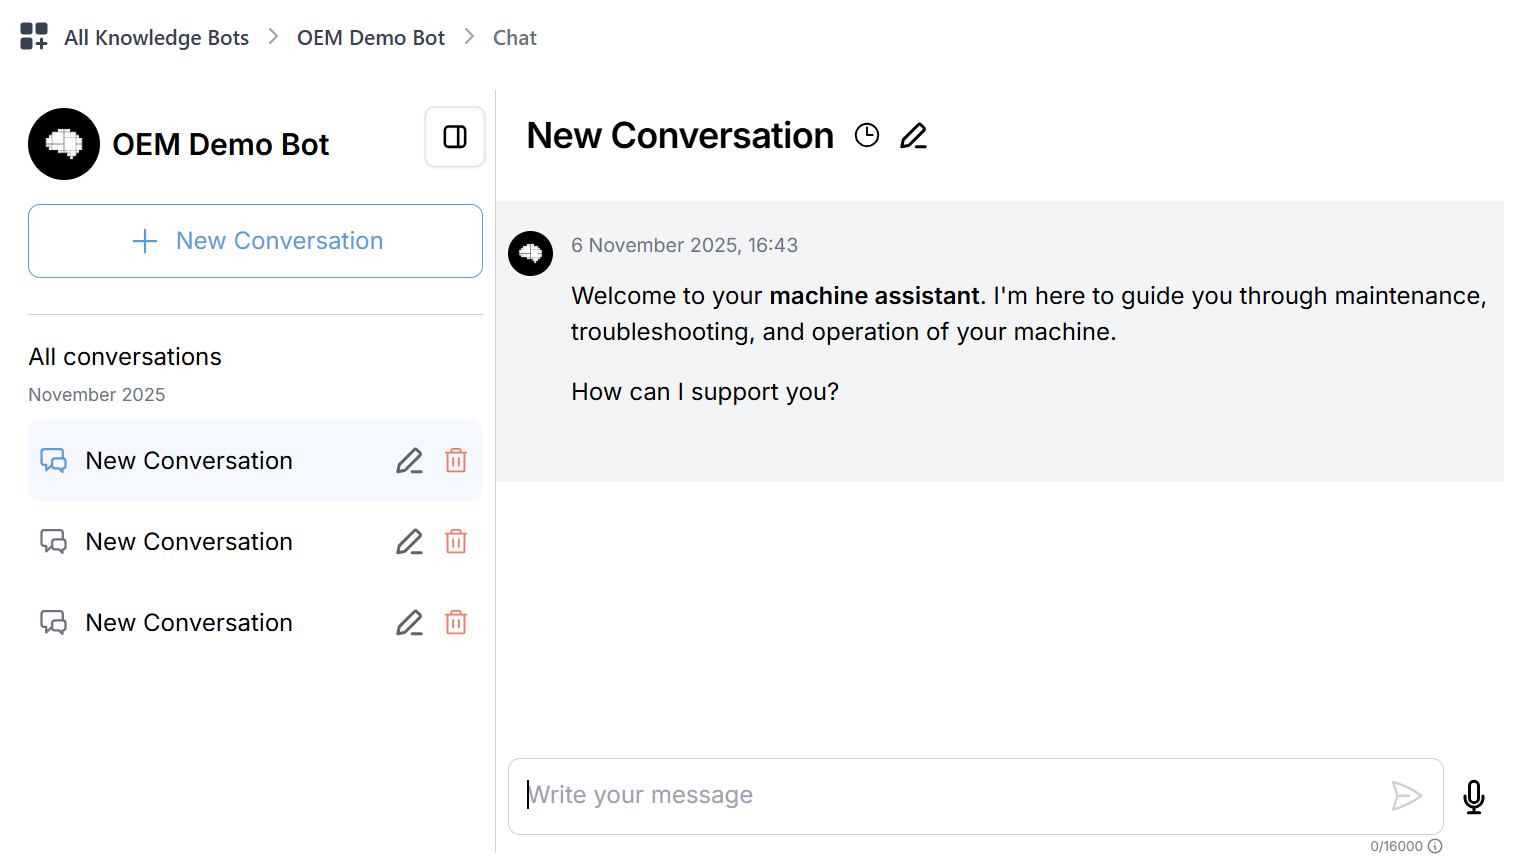Open the conversation history clock icon

point(866,135)
